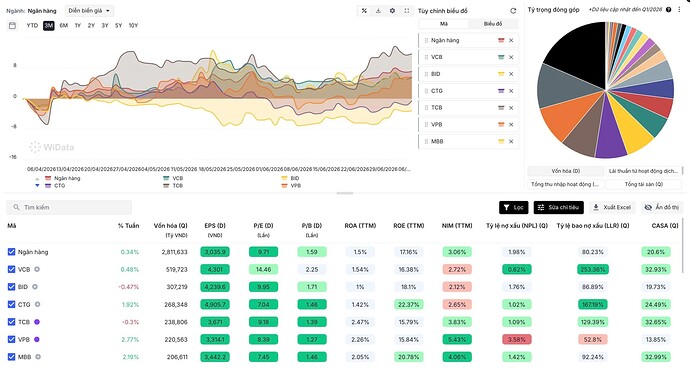Toggle BID series in chart legend
Screen dimensions: 690x369
[x=290, y=178]
